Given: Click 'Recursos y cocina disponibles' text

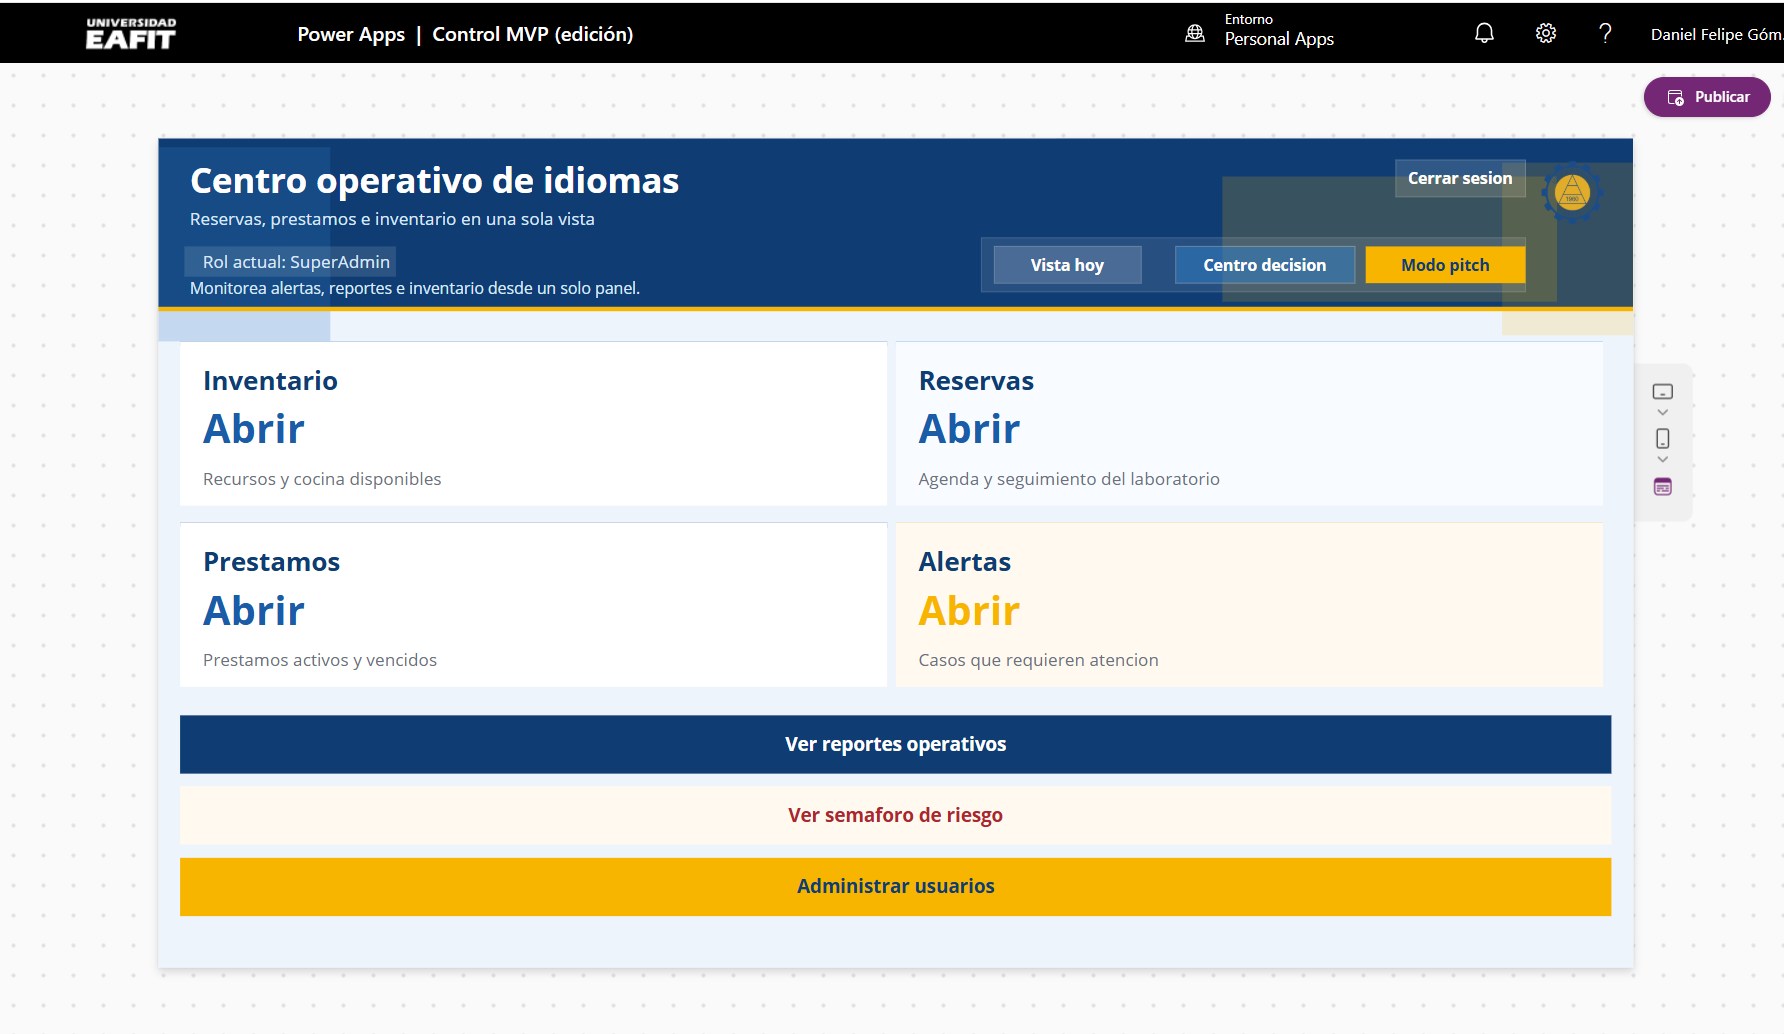Looking at the screenshot, I should 322,479.
